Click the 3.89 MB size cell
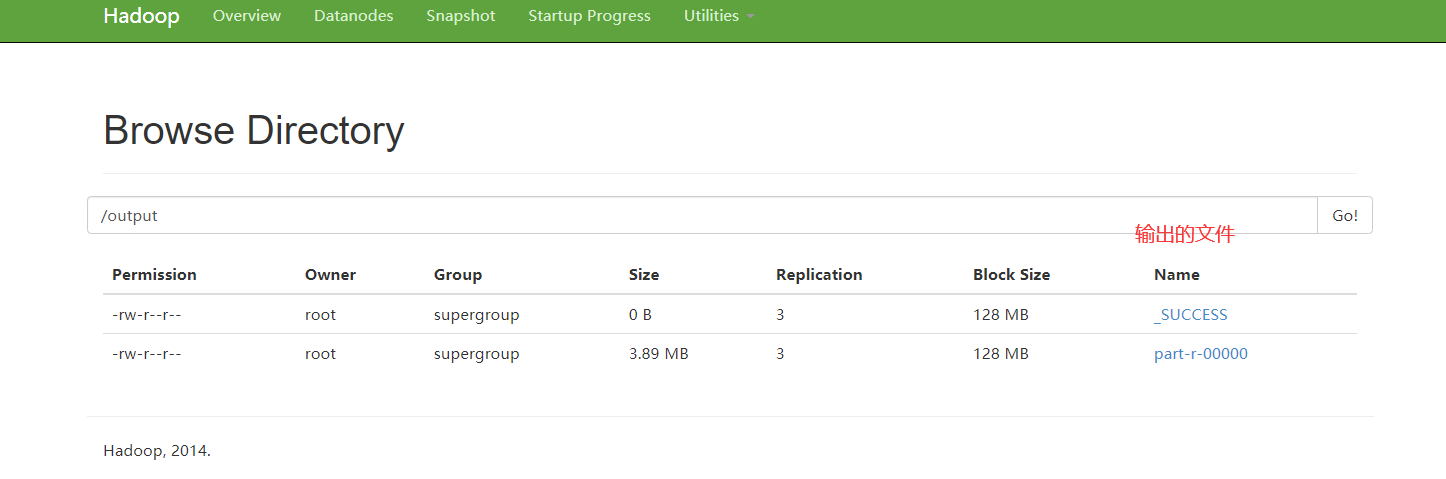The width and height of the screenshot is (1446, 479). click(658, 353)
